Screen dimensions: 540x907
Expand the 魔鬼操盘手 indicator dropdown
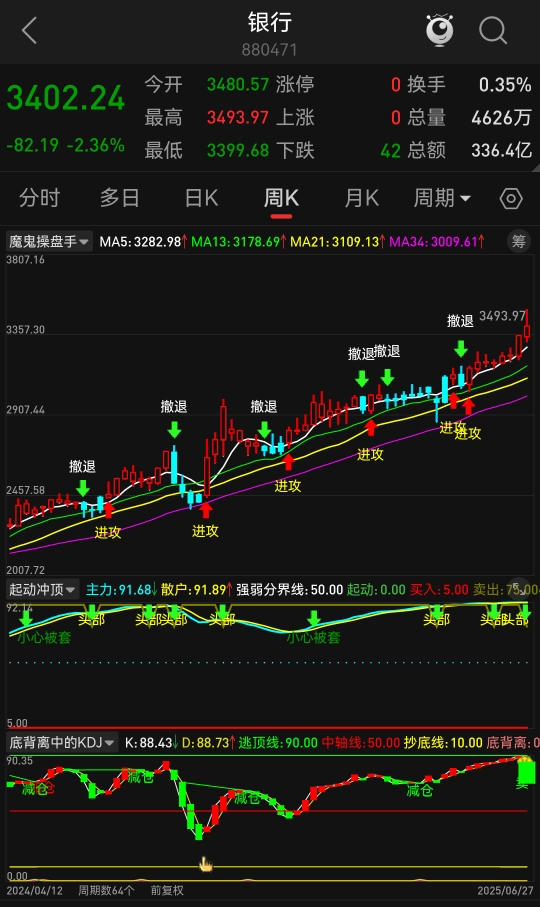coord(49,241)
